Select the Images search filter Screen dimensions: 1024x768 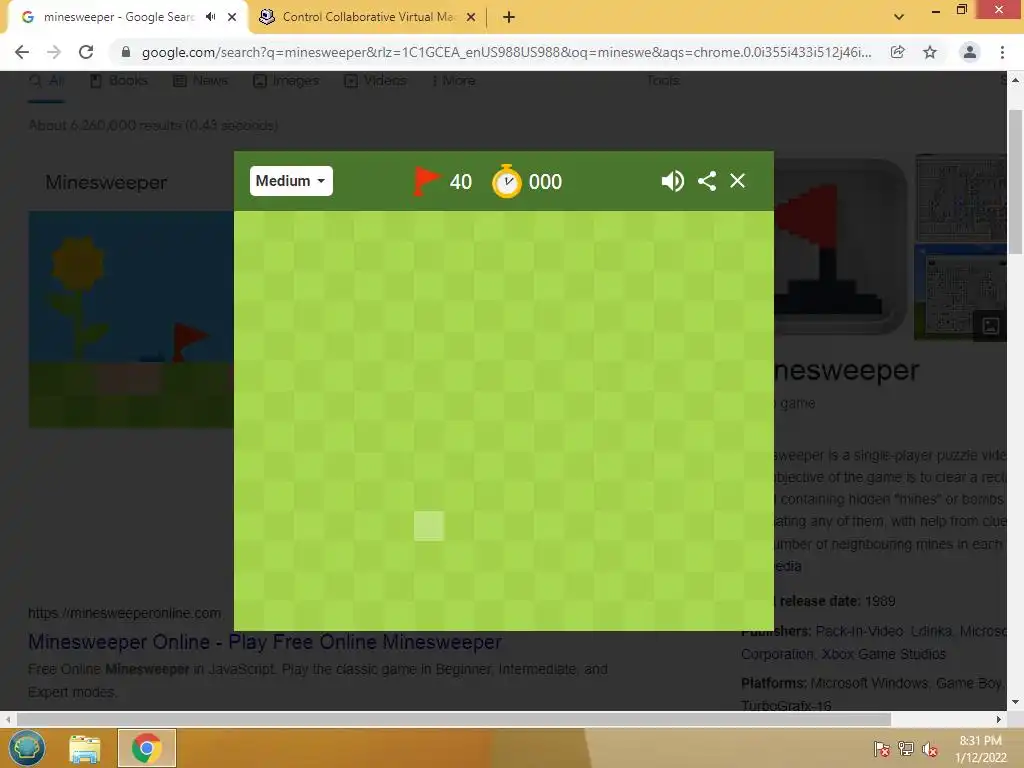(x=286, y=81)
